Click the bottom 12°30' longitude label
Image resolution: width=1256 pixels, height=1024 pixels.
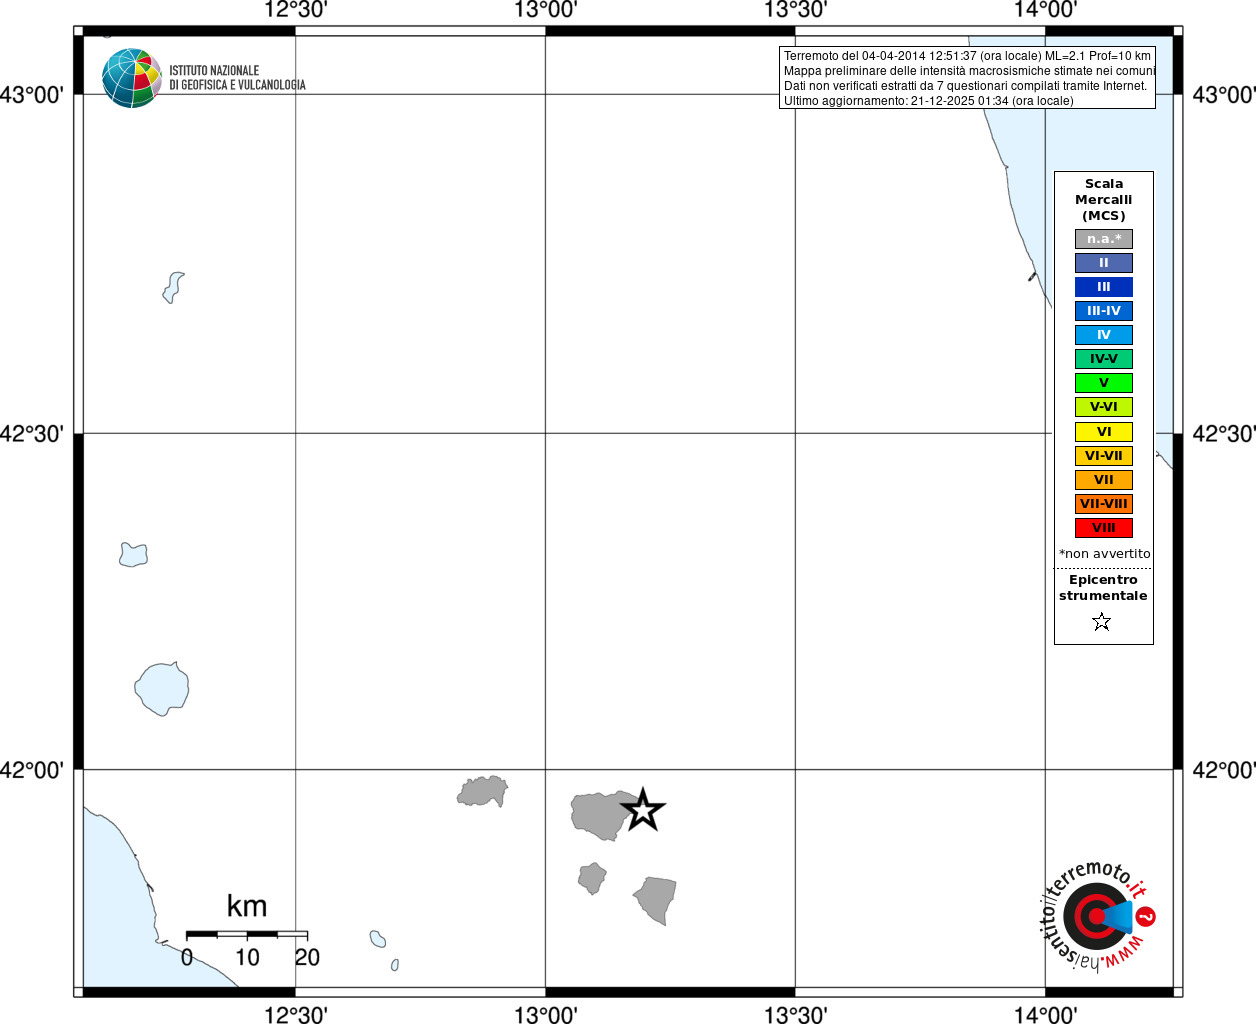[295, 1014]
